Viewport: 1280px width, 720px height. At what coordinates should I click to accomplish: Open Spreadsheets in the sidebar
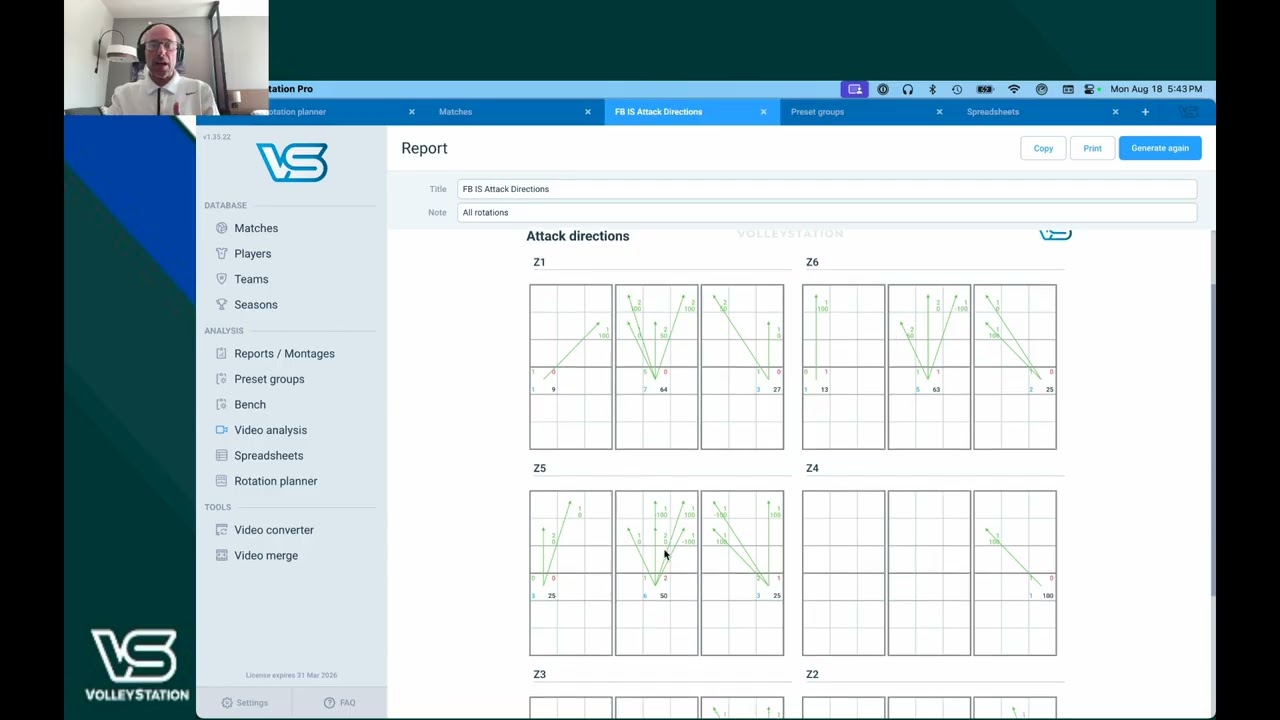pos(268,455)
